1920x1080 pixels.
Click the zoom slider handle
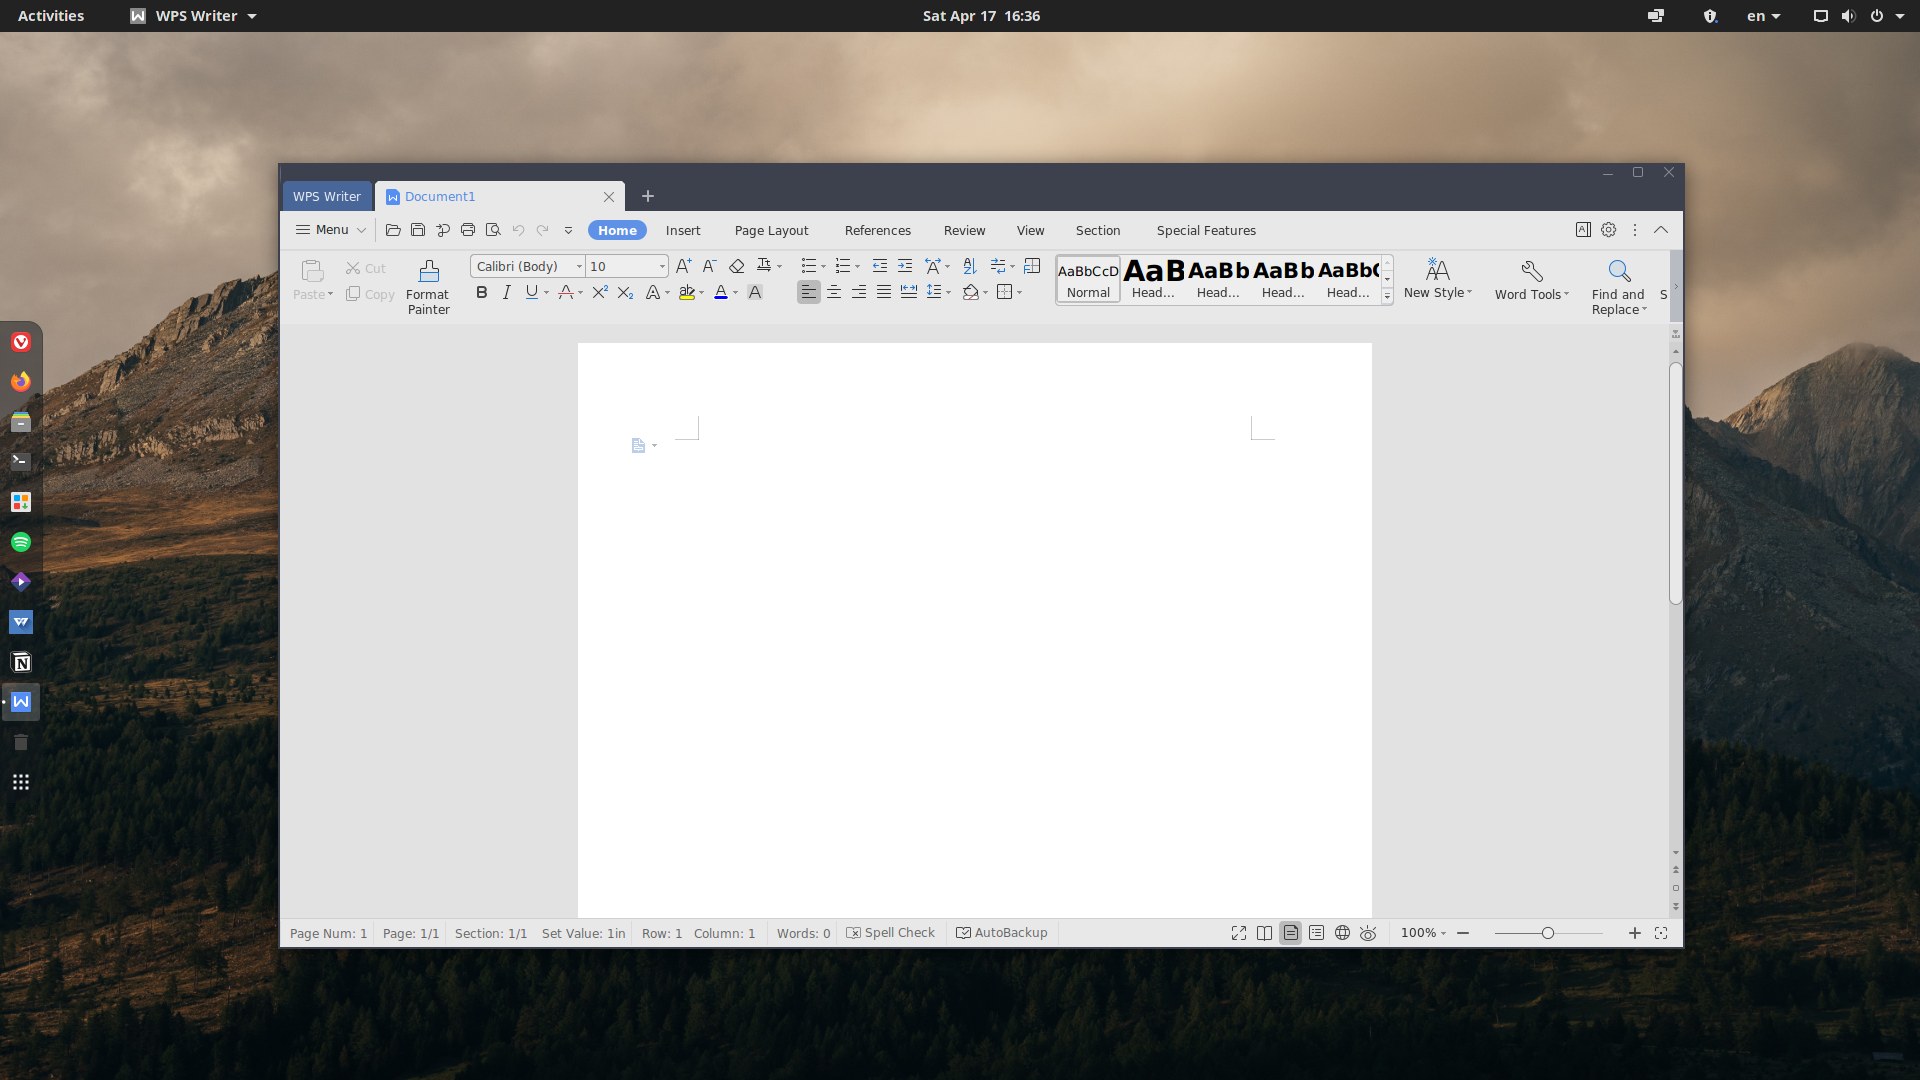coord(1547,933)
